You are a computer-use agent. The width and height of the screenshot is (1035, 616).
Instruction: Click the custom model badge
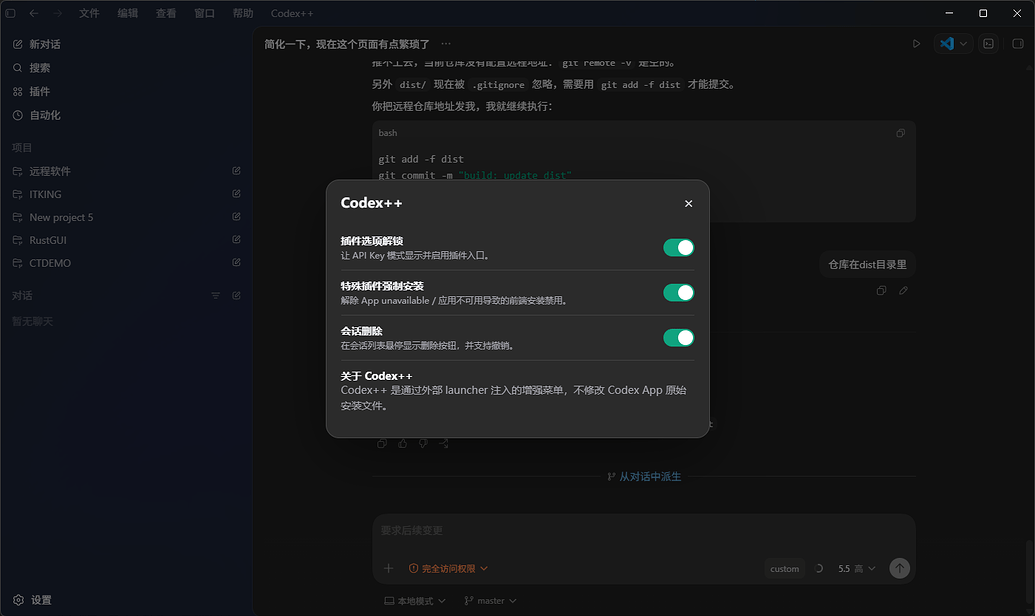point(784,568)
